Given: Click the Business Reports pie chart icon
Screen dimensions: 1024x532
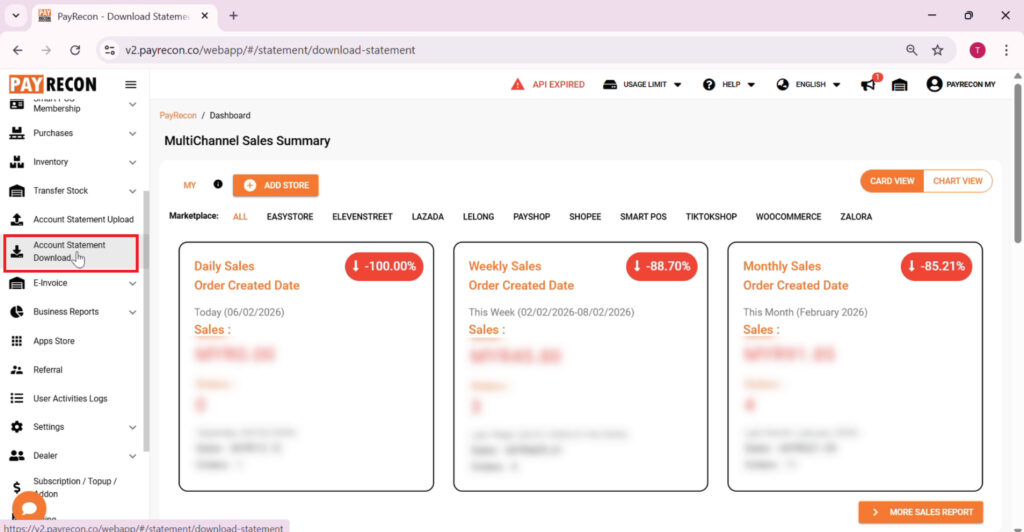Looking at the screenshot, I should (17, 312).
